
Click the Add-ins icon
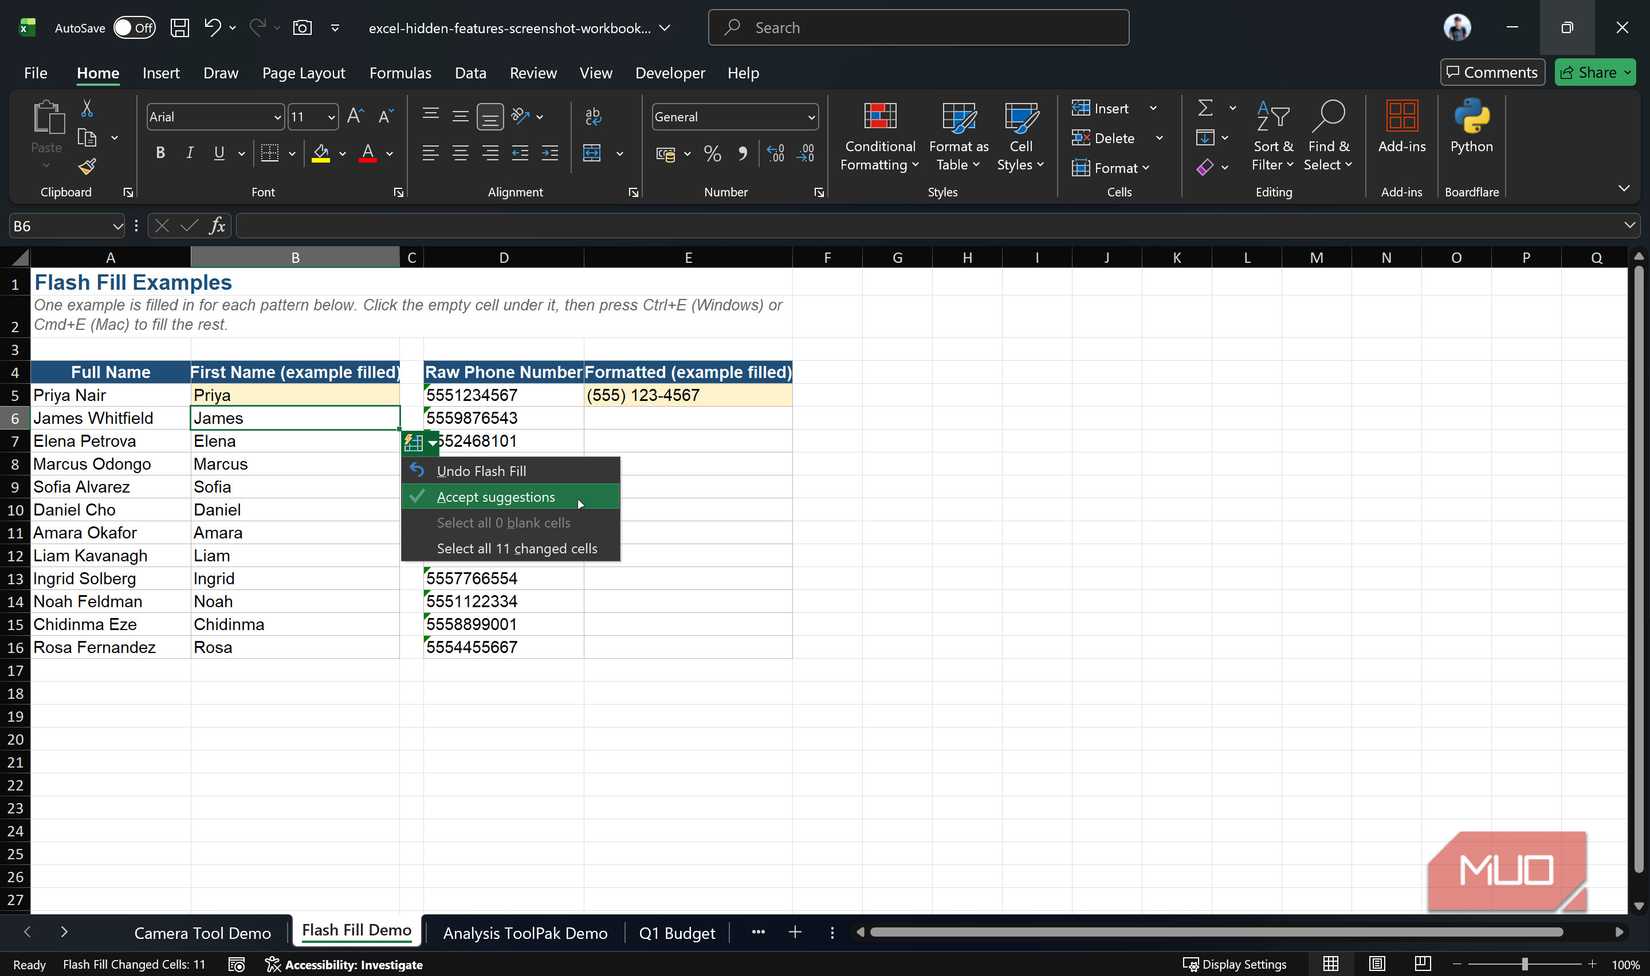click(x=1402, y=117)
